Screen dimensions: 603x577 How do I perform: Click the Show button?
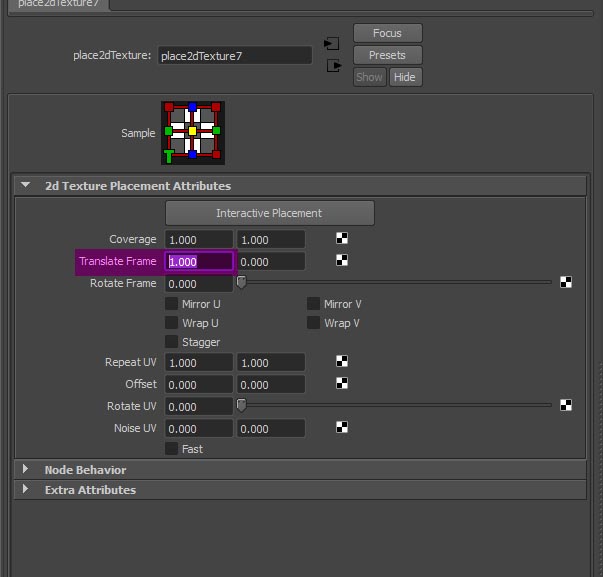coord(370,77)
